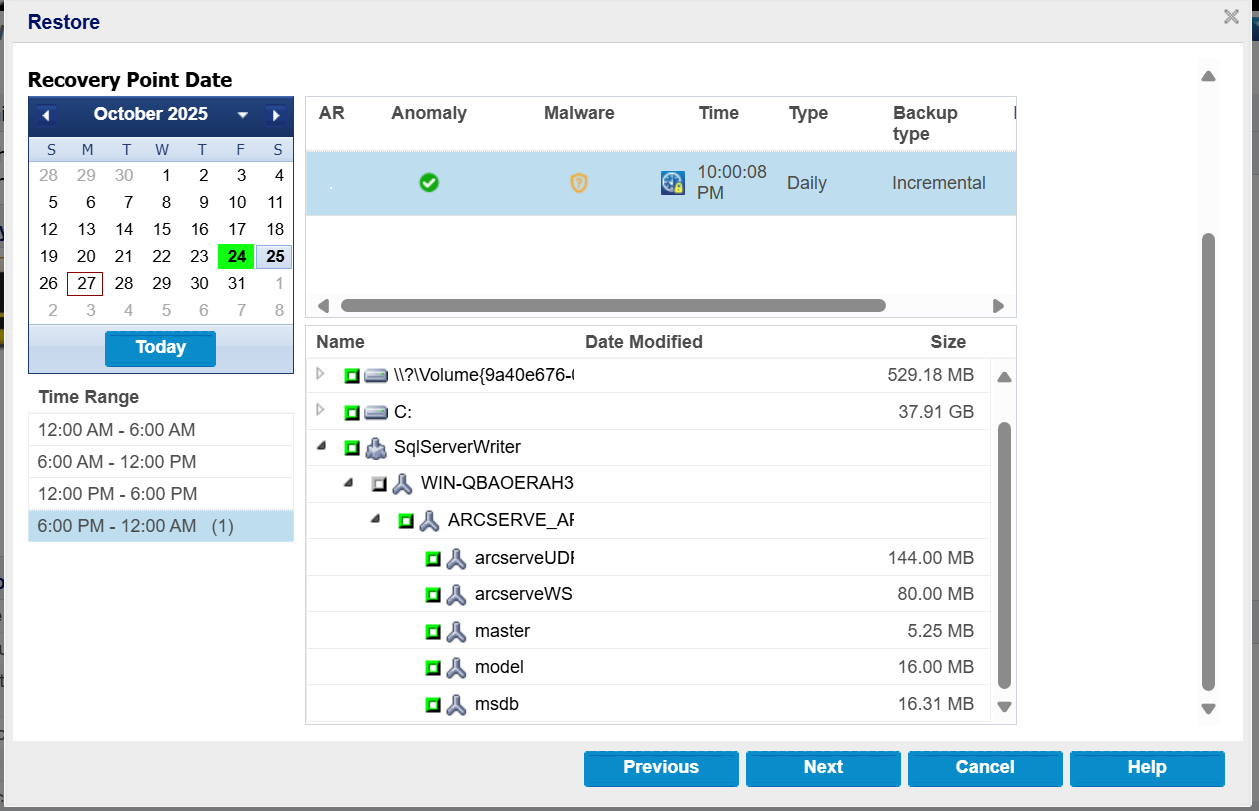Click the Today button in calendar
Viewport: 1259px width, 811px height.
point(160,348)
